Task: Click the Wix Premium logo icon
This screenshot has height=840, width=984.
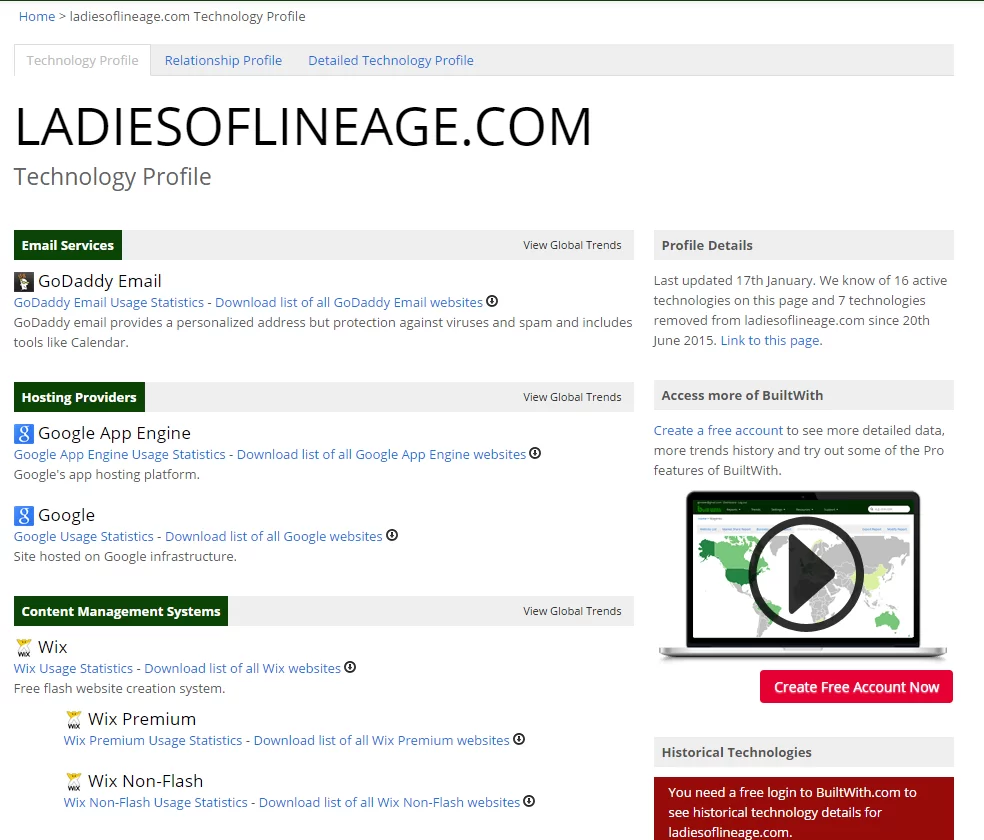Action: [73, 720]
